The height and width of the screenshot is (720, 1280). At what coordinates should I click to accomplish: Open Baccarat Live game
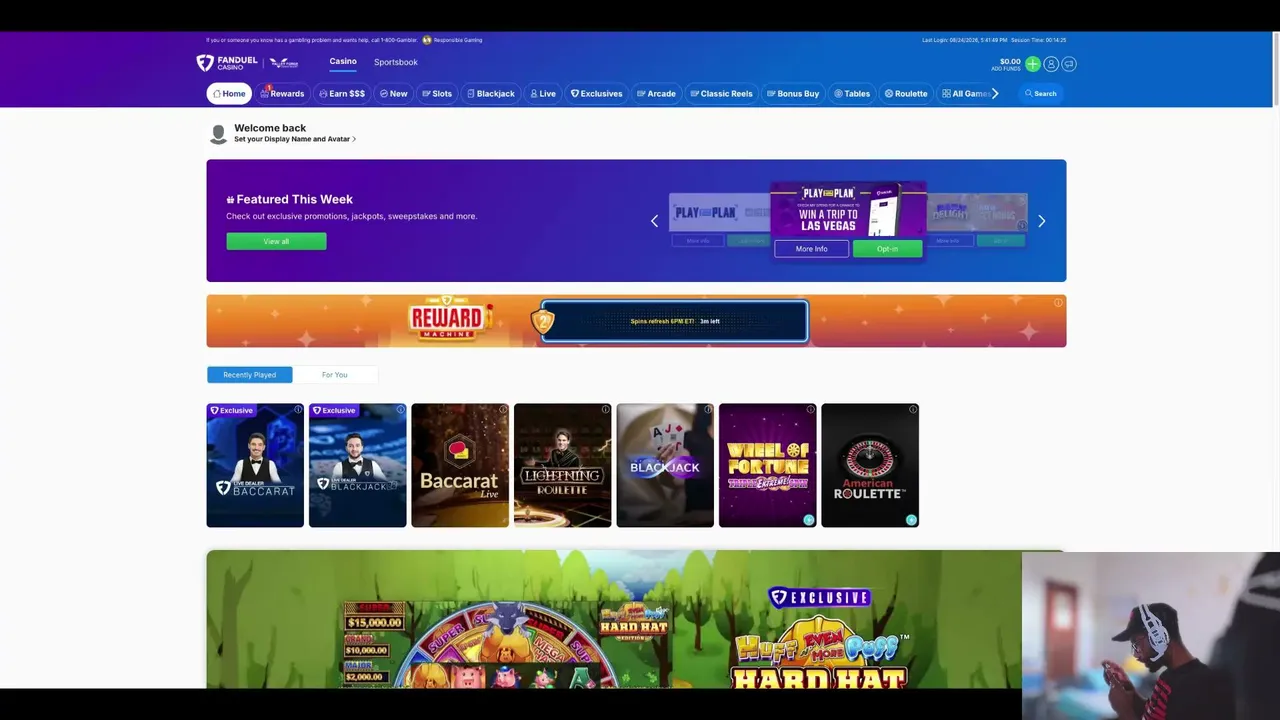pos(460,465)
